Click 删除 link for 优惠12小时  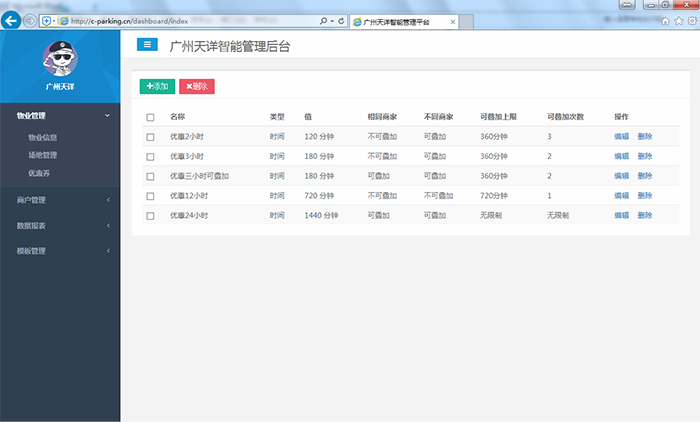tap(645, 196)
